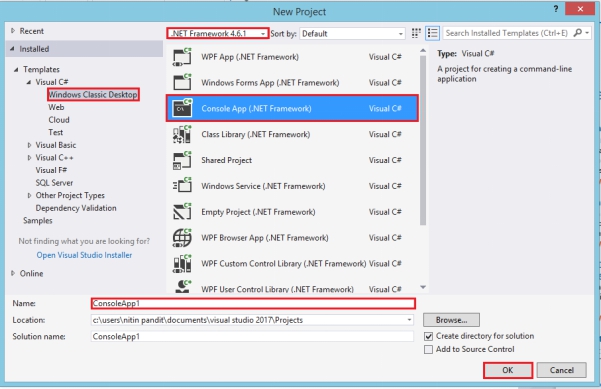
Task: Select Visual F# category
Action: point(51,170)
